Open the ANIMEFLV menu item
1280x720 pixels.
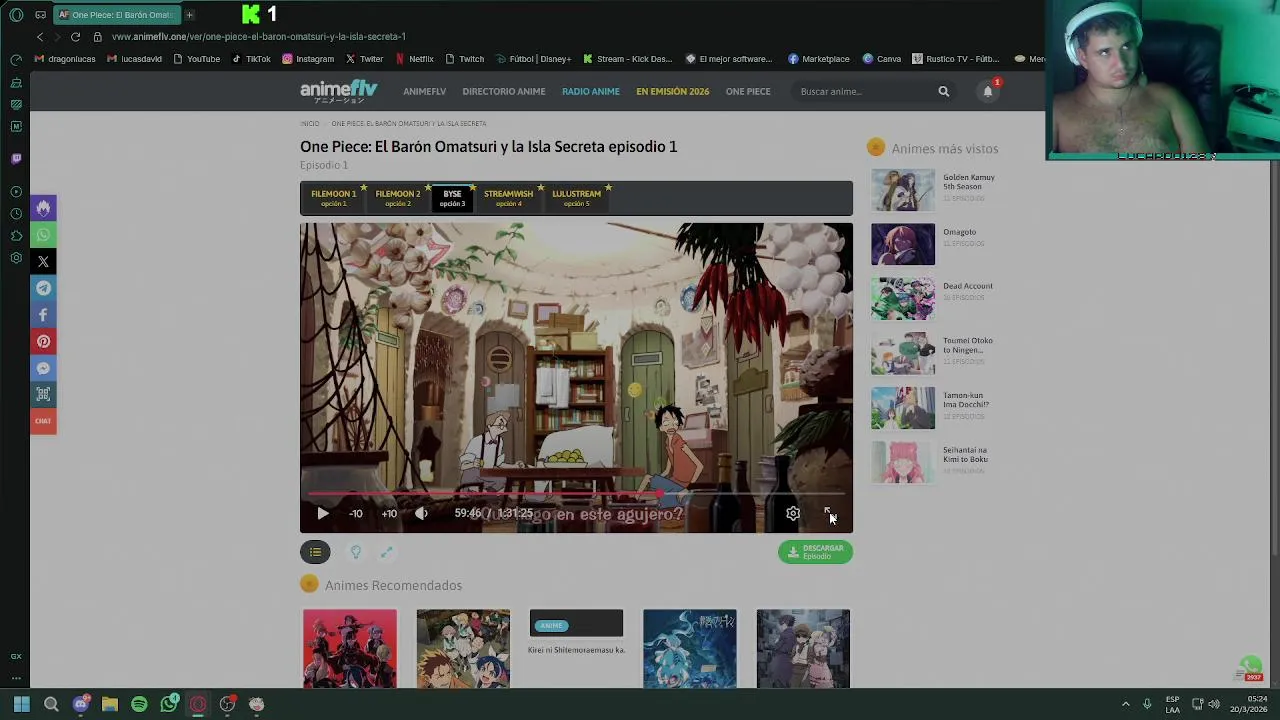424,91
